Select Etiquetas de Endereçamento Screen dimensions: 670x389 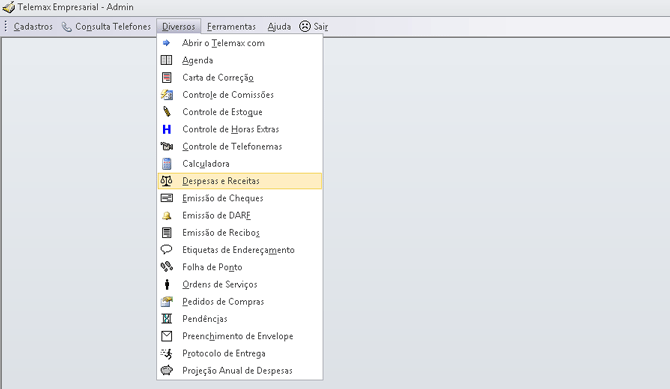click(x=240, y=250)
